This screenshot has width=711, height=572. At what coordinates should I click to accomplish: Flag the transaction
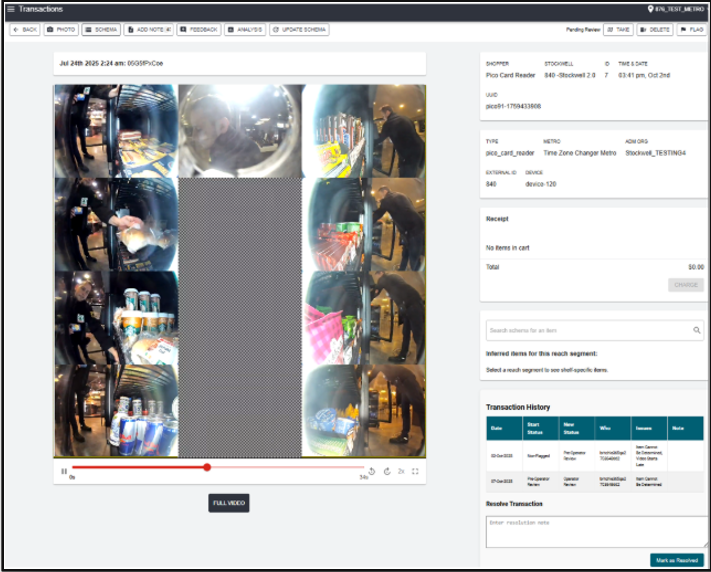[691, 30]
